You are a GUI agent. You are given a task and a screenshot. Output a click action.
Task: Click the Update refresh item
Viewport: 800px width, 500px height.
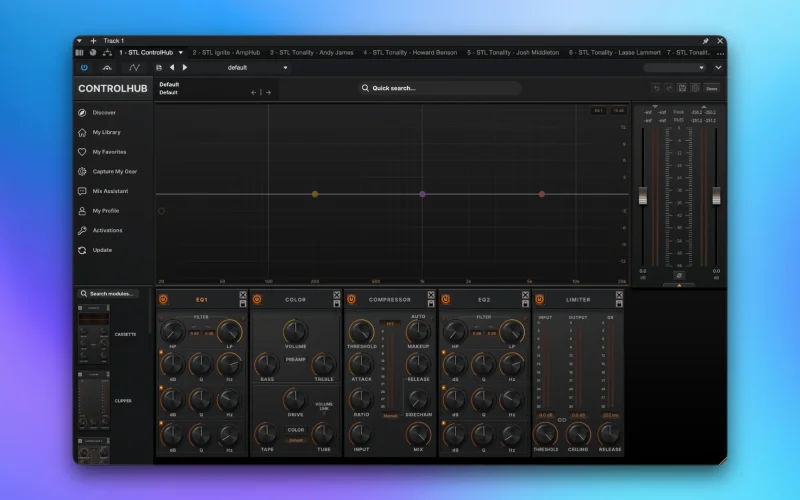(95, 250)
